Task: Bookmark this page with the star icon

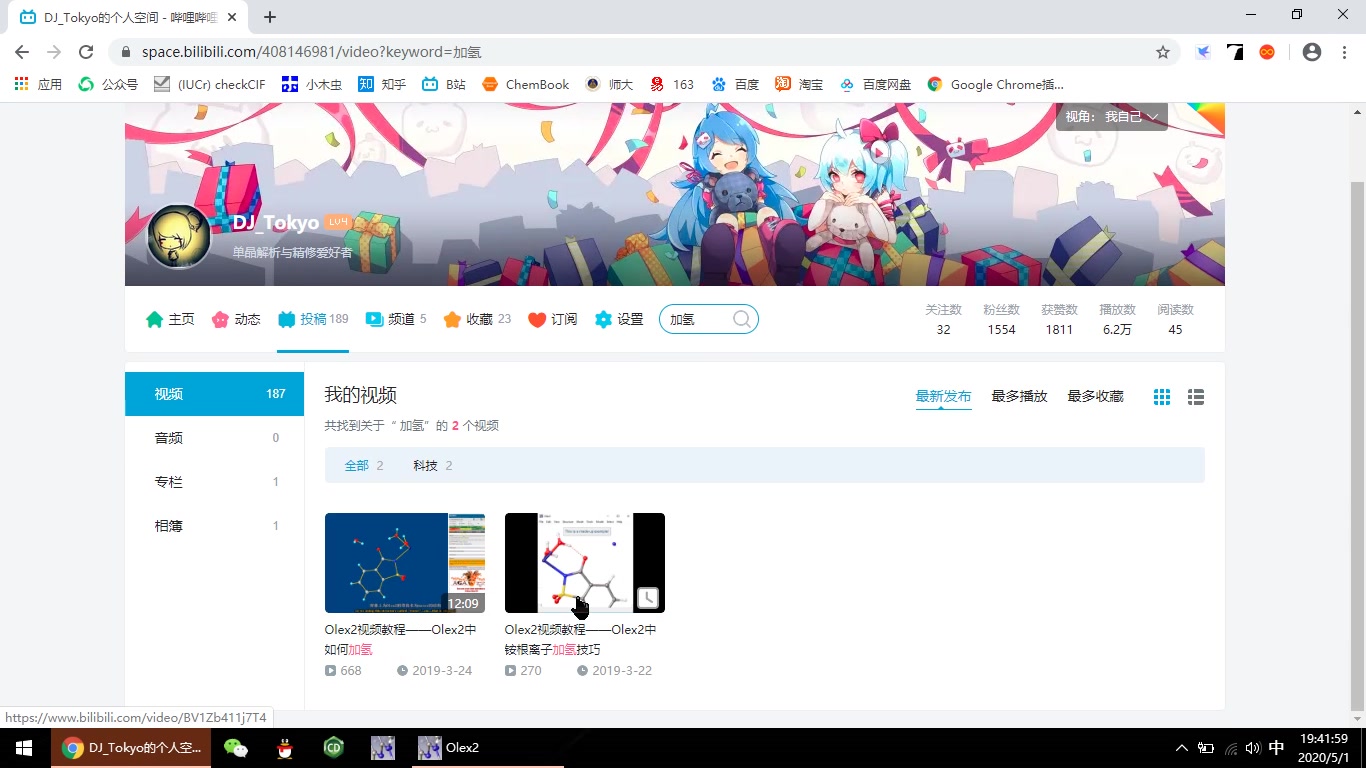Action: coord(1162,52)
